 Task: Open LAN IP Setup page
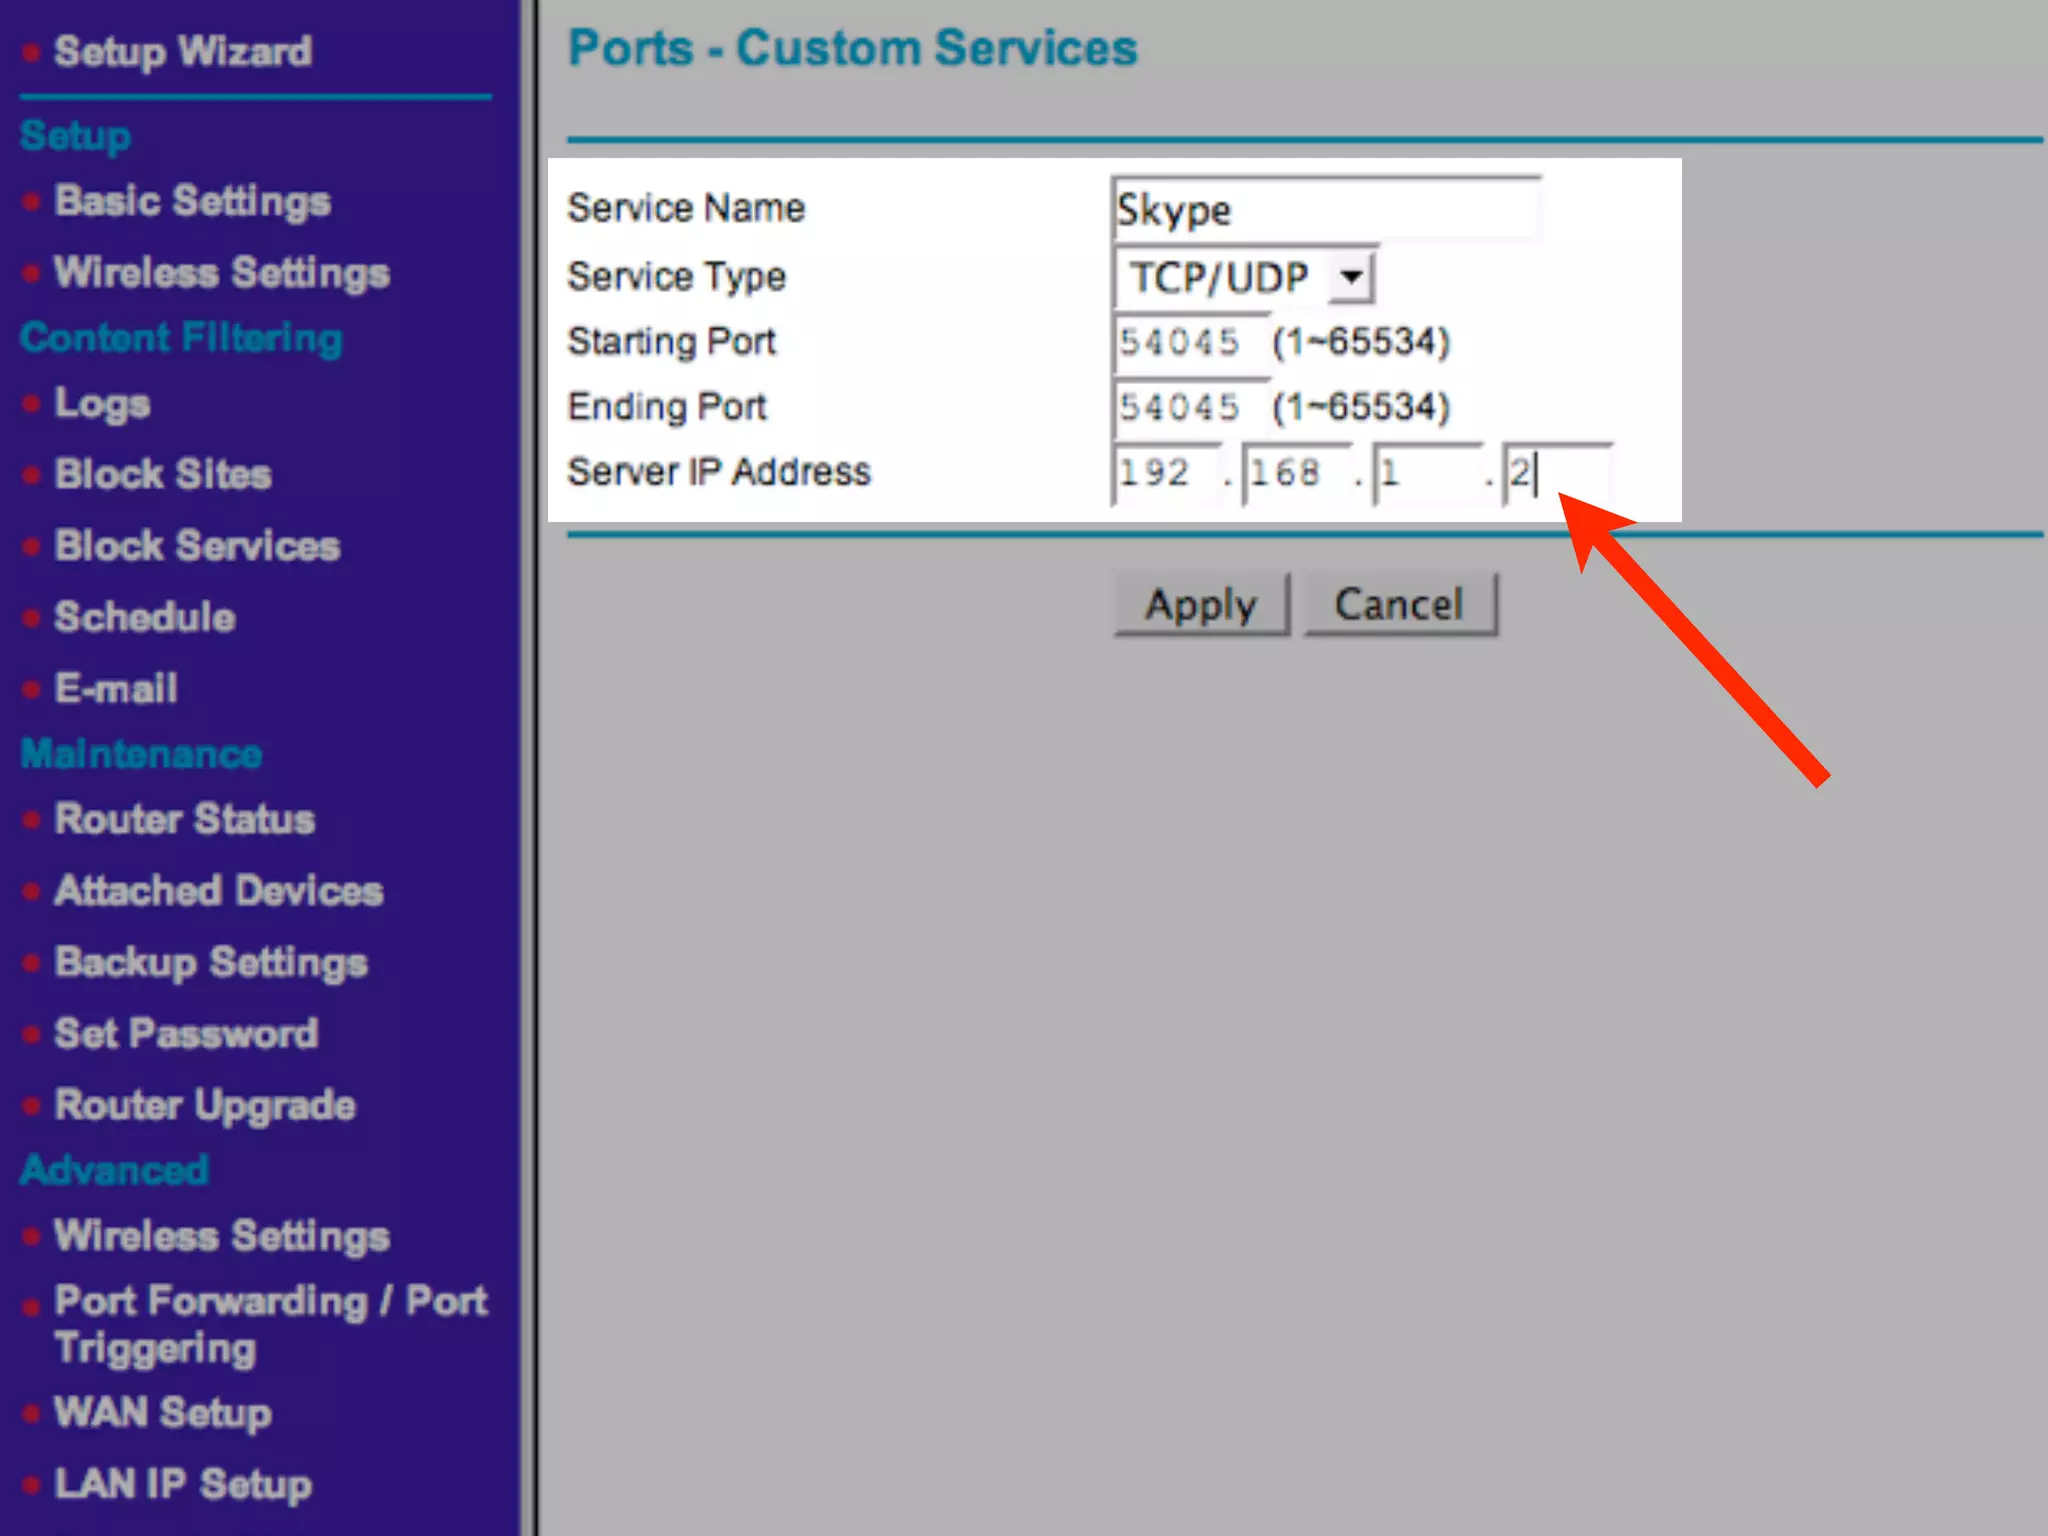point(182,1484)
